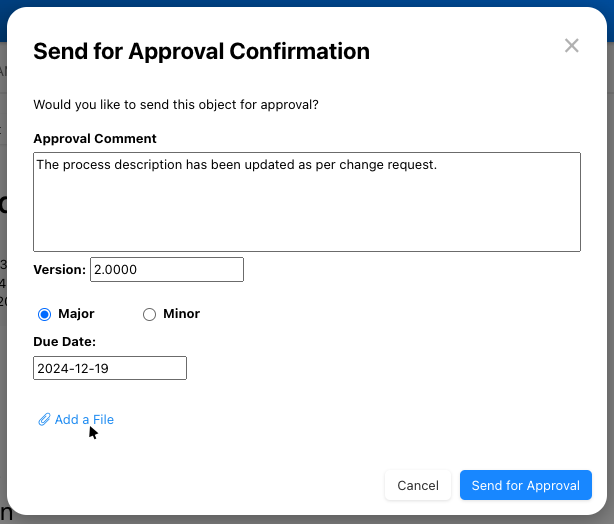Open the Add a File link
Image resolution: width=614 pixels, height=524 pixels.
pyautogui.click(x=84, y=420)
